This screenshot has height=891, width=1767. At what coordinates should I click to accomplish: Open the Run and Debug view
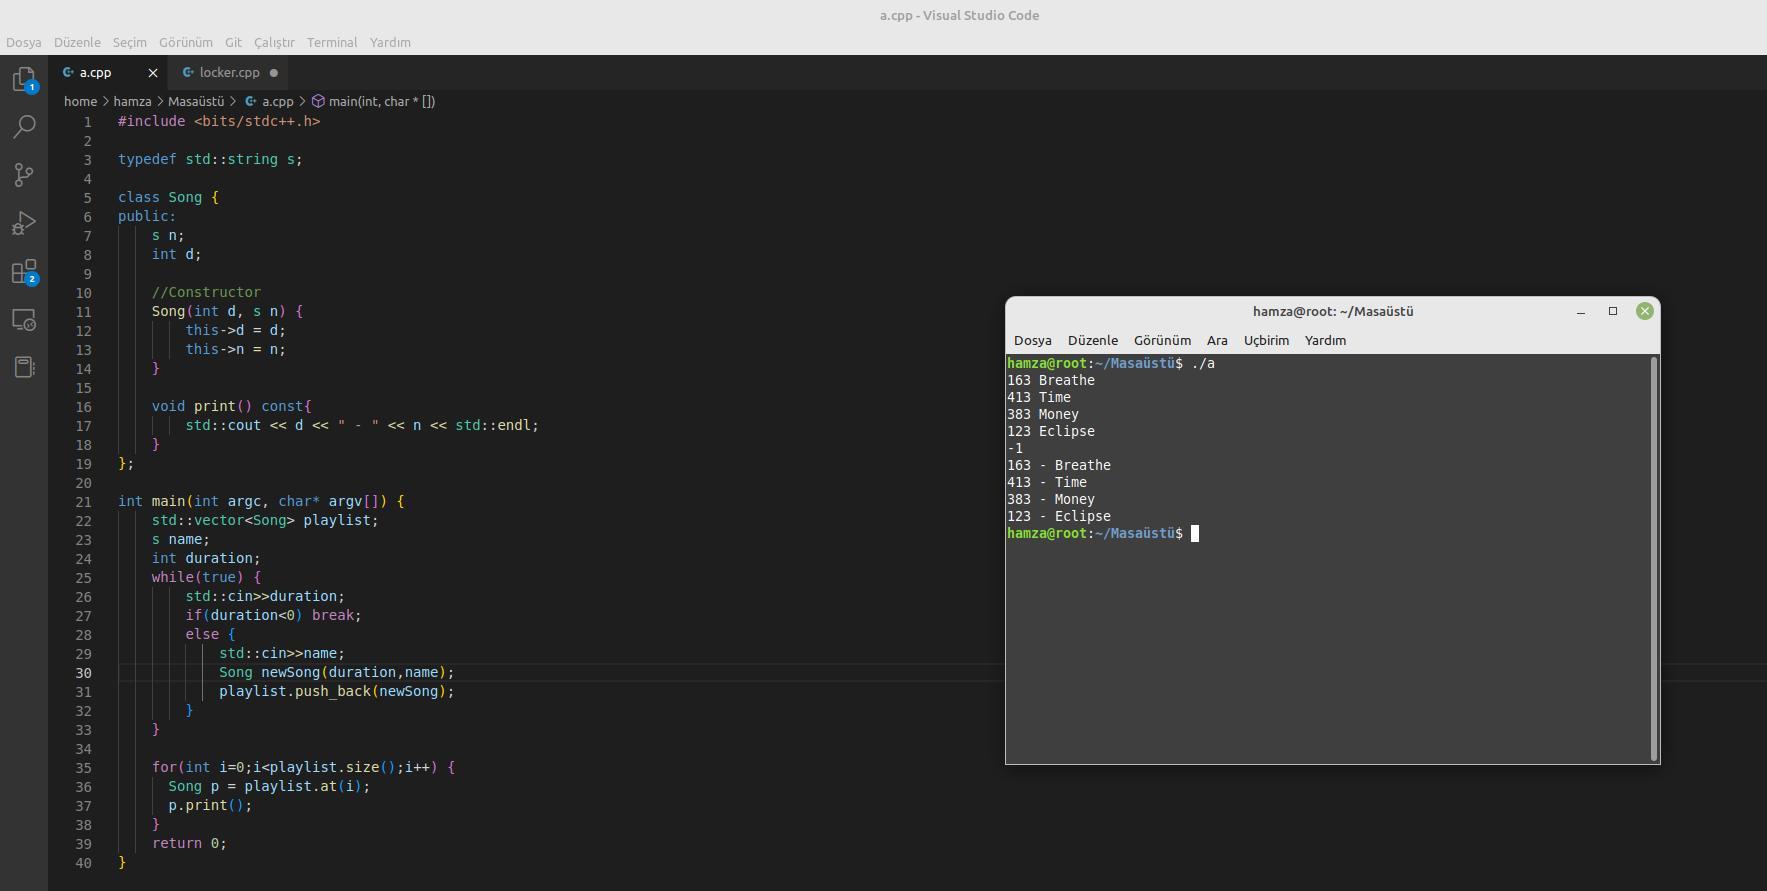(24, 223)
